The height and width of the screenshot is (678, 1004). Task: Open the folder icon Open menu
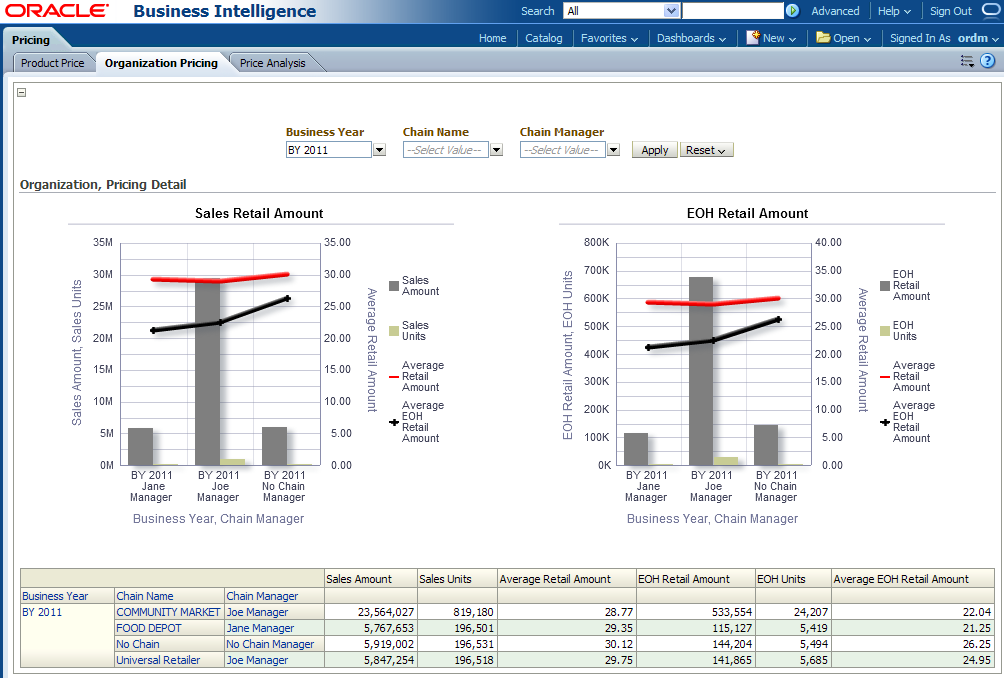tap(843, 38)
